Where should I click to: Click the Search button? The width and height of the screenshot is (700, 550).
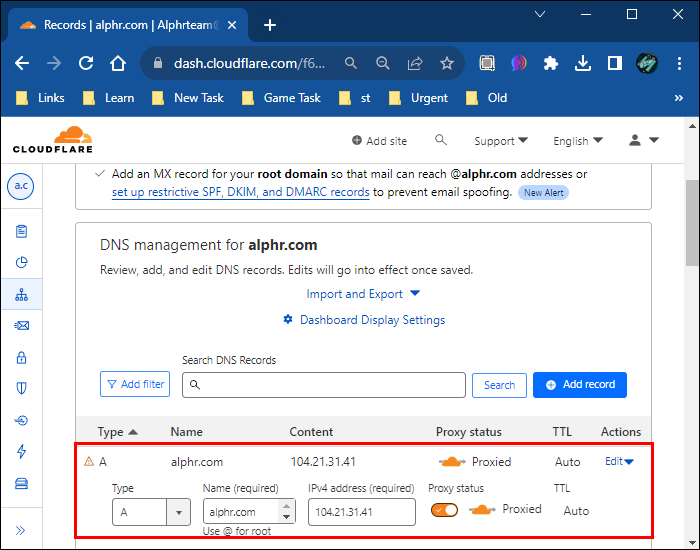[x=499, y=385]
